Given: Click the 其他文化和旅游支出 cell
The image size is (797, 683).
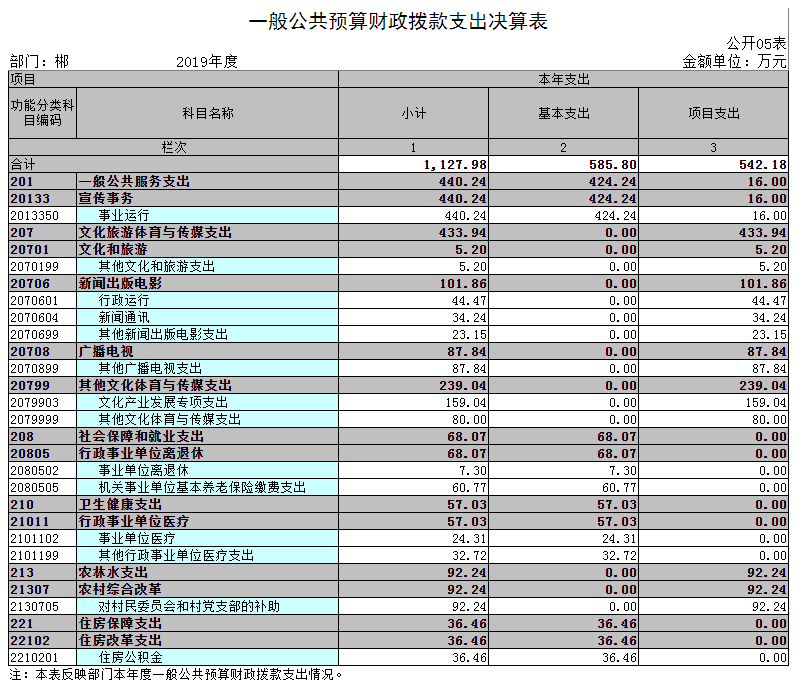Looking at the screenshot, I should pyautogui.click(x=207, y=266).
